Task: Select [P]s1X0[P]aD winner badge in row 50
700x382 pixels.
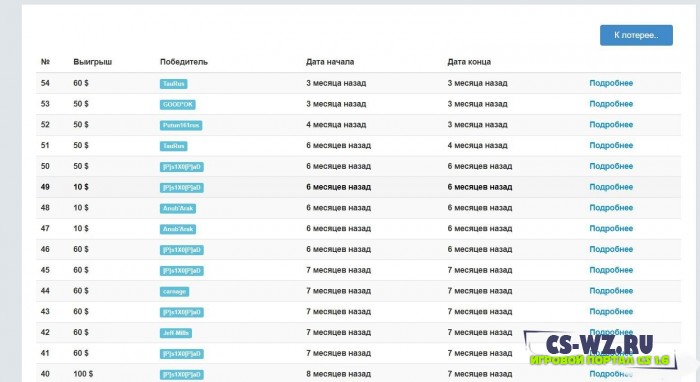Action: pyautogui.click(x=182, y=167)
